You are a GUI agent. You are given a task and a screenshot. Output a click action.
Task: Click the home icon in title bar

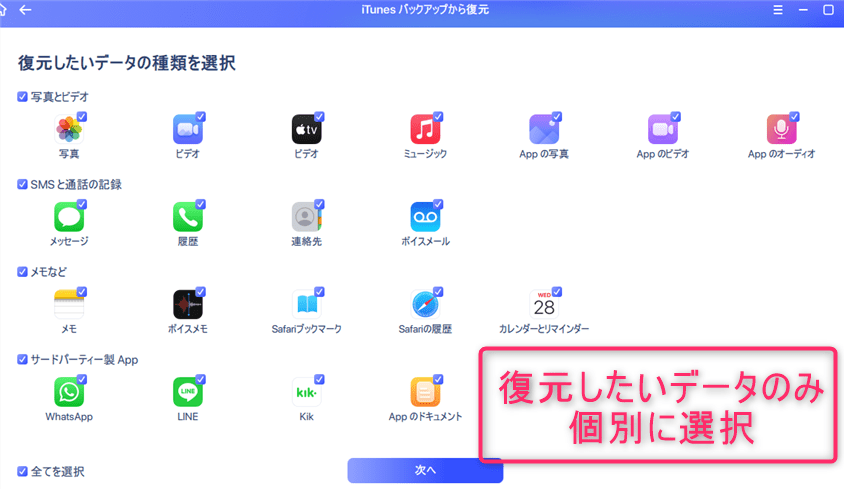[x=2, y=10]
